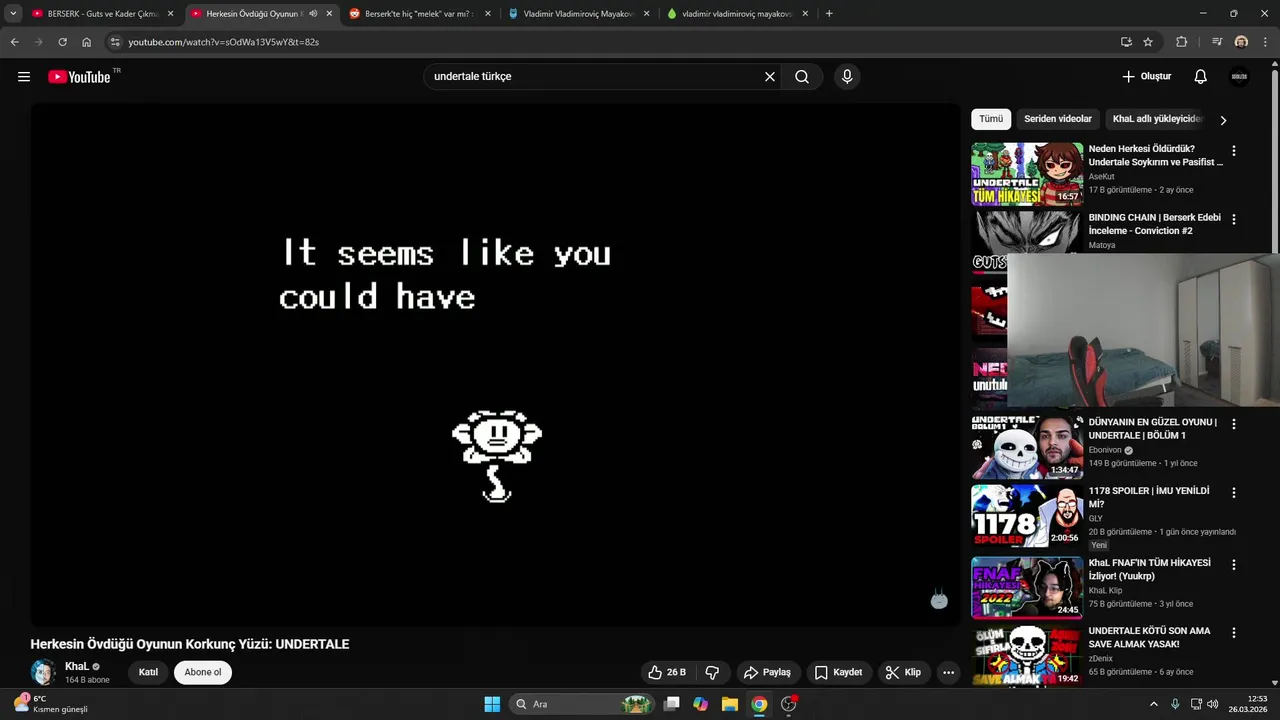
Task: Open options for KhaL FNAF'IN TÜM HİKAYESİ video
Action: tap(1233, 565)
